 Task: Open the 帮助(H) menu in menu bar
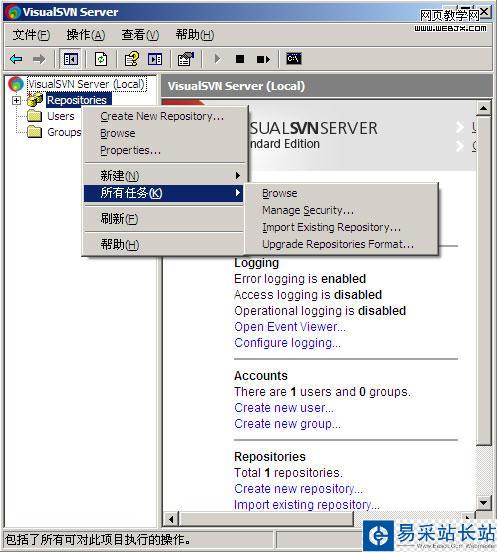(195, 34)
